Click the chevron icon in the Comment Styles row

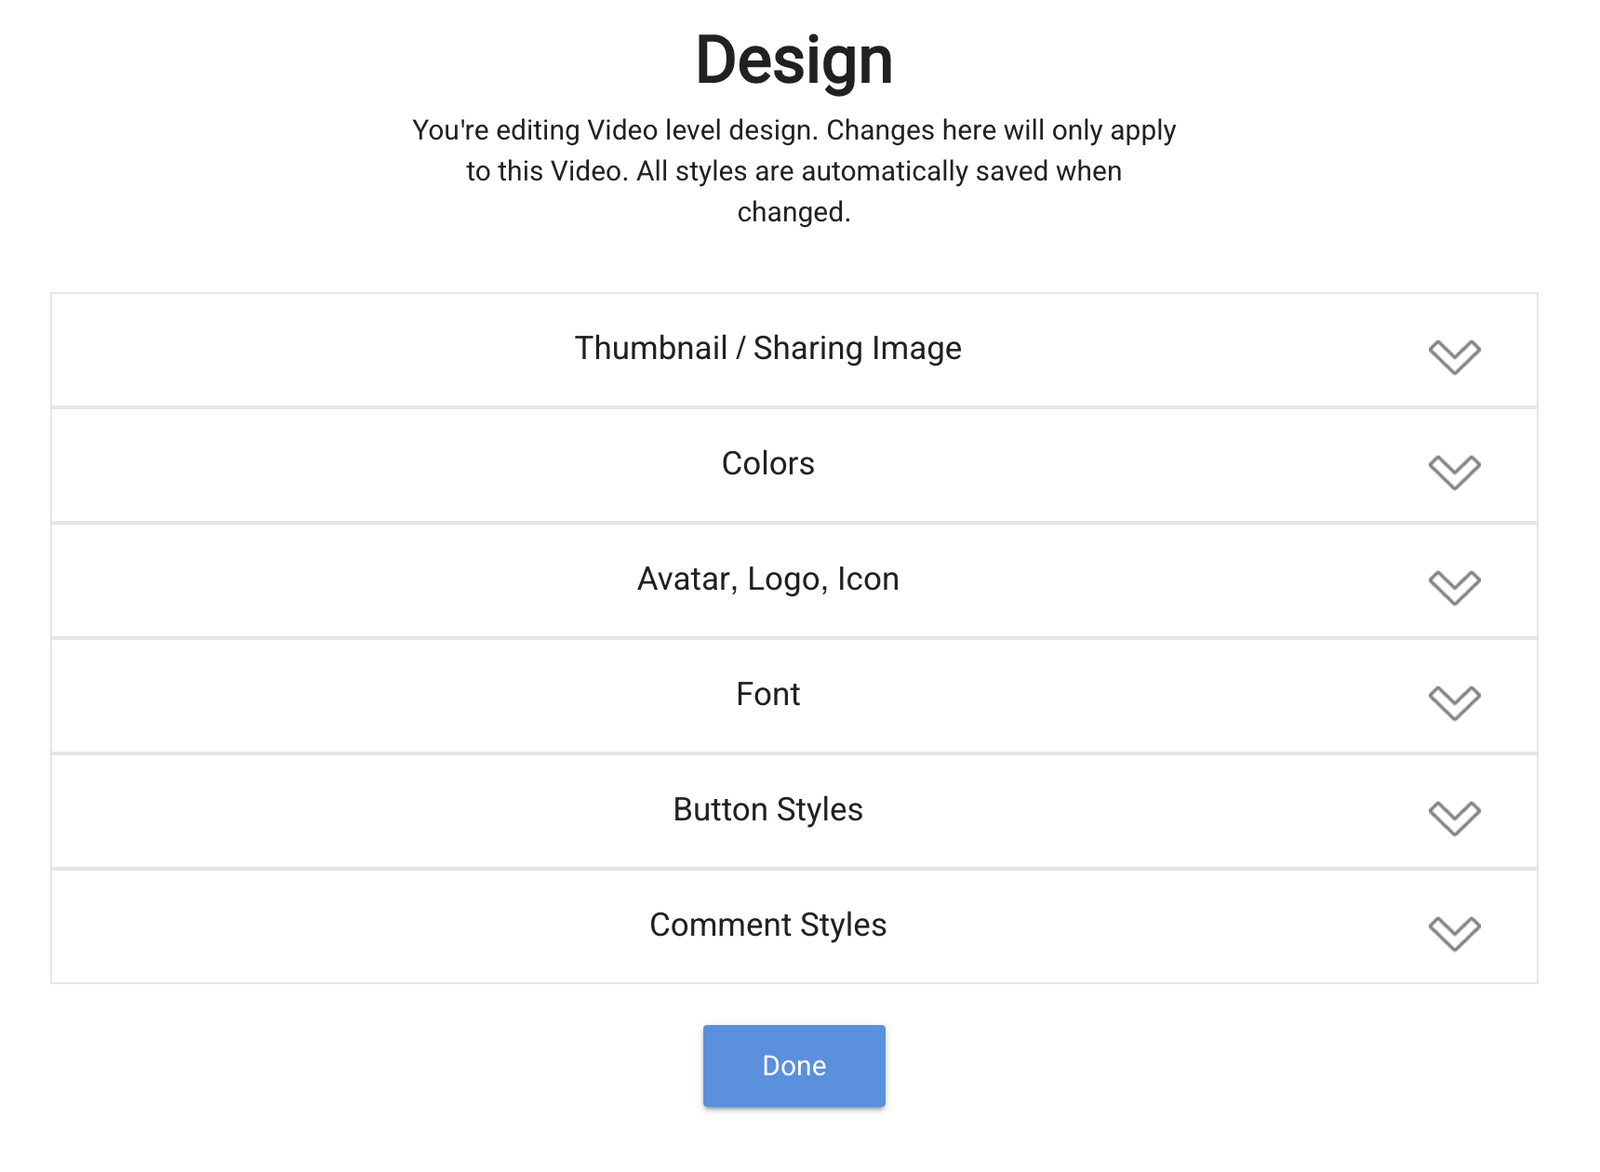1454,932
